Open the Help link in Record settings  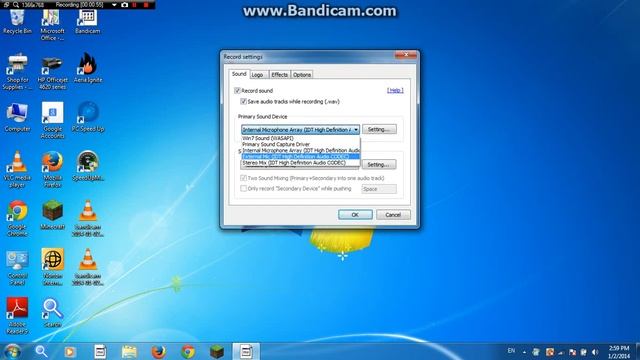pos(395,90)
